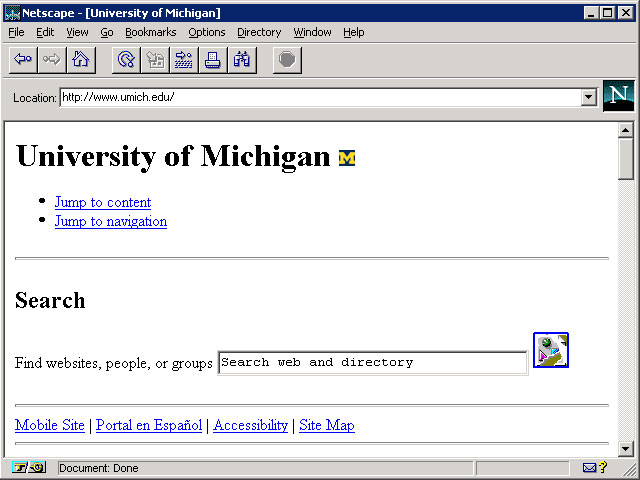Open the Go menu
Viewport: 640px width, 480px height.
107,32
